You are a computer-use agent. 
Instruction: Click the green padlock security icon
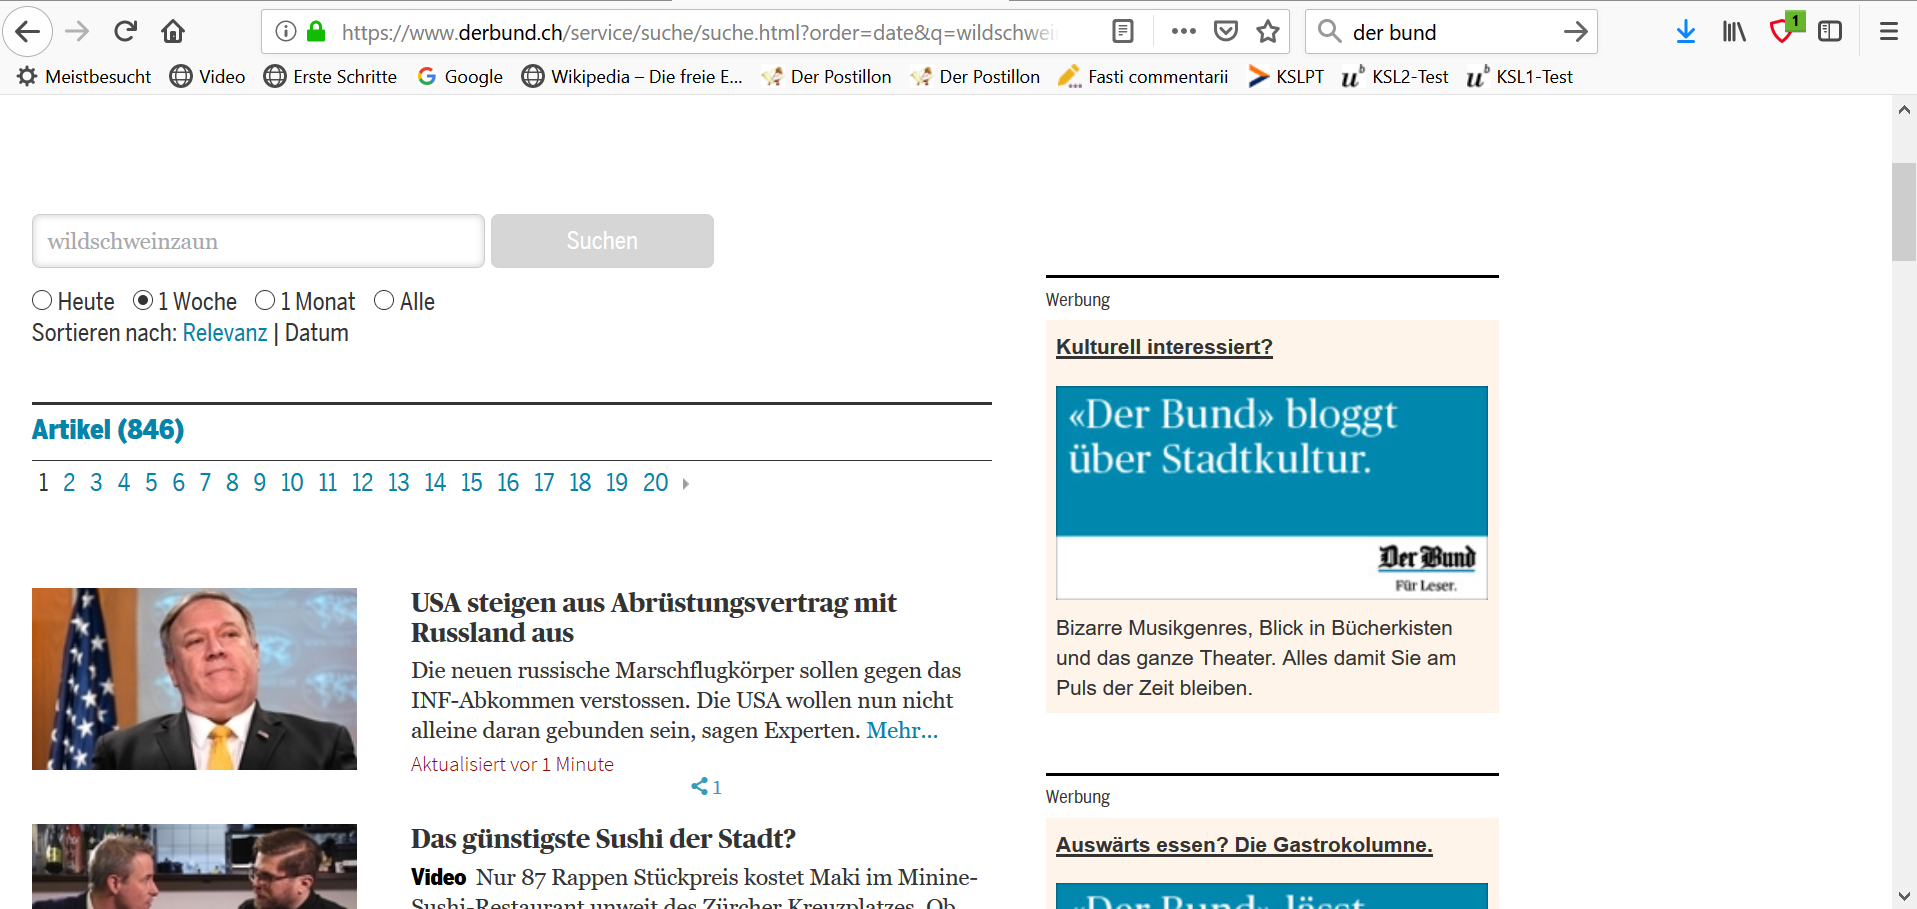pos(316,32)
